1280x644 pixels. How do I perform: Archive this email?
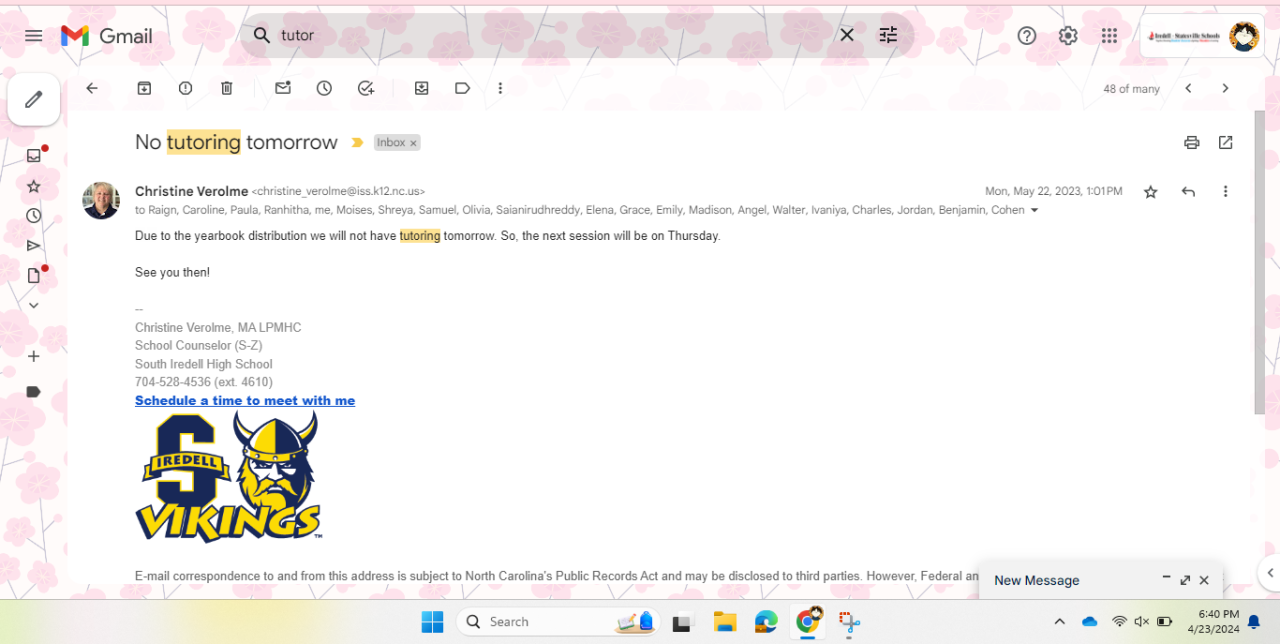point(144,88)
